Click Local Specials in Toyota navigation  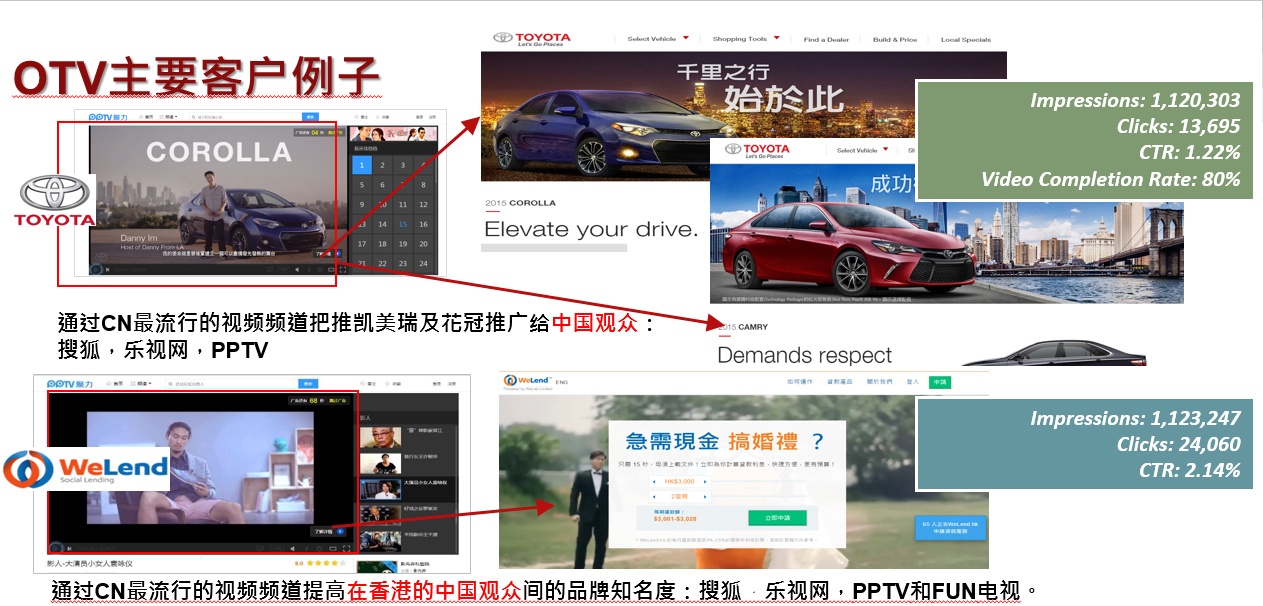click(x=966, y=40)
